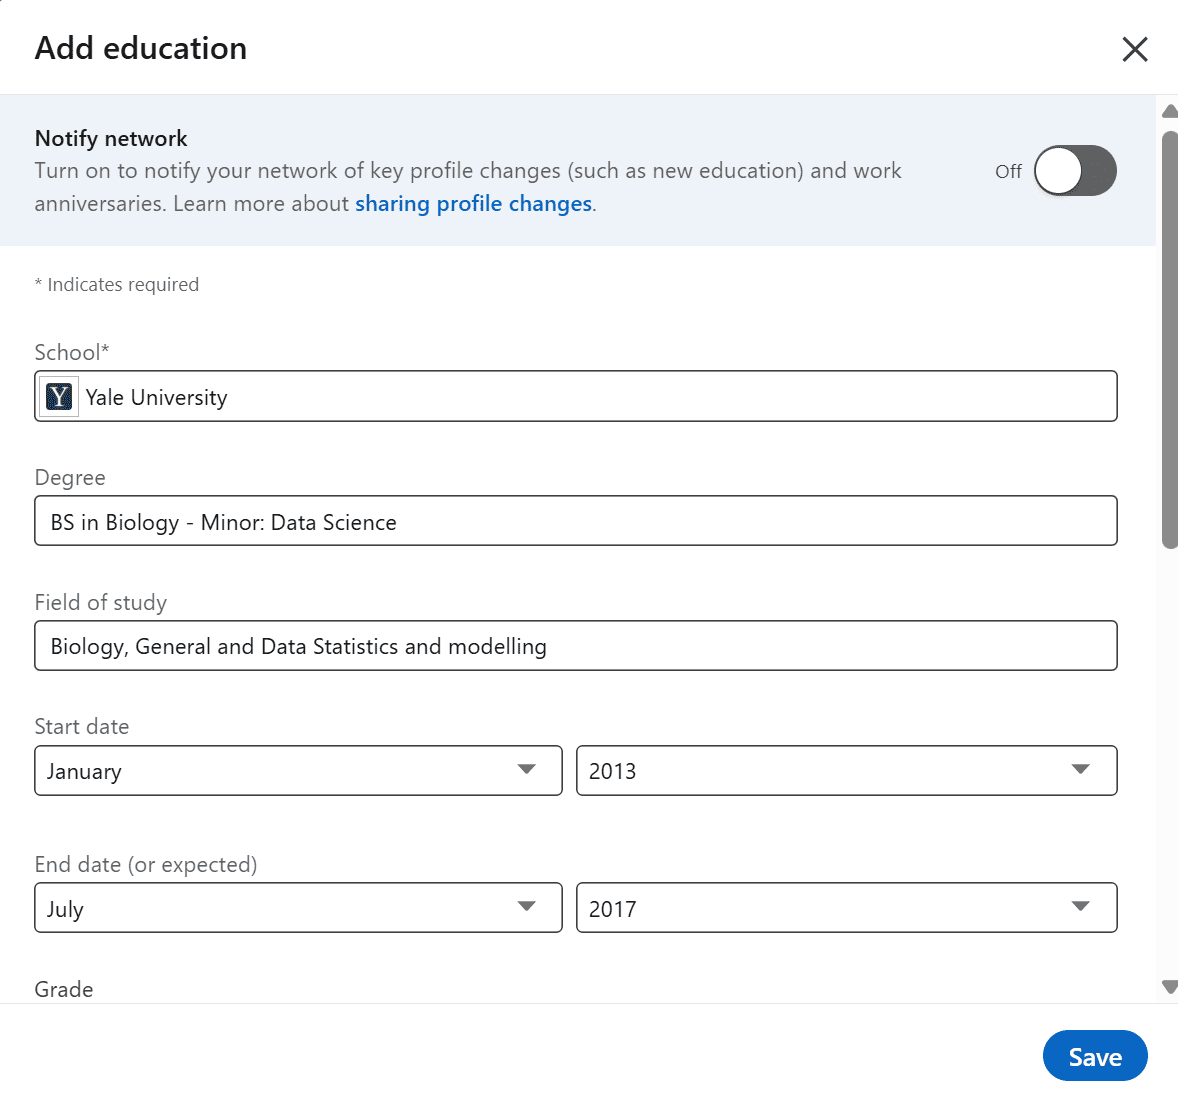Click the Yale University logo icon
This screenshot has width=1178, height=1100.
click(58, 396)
